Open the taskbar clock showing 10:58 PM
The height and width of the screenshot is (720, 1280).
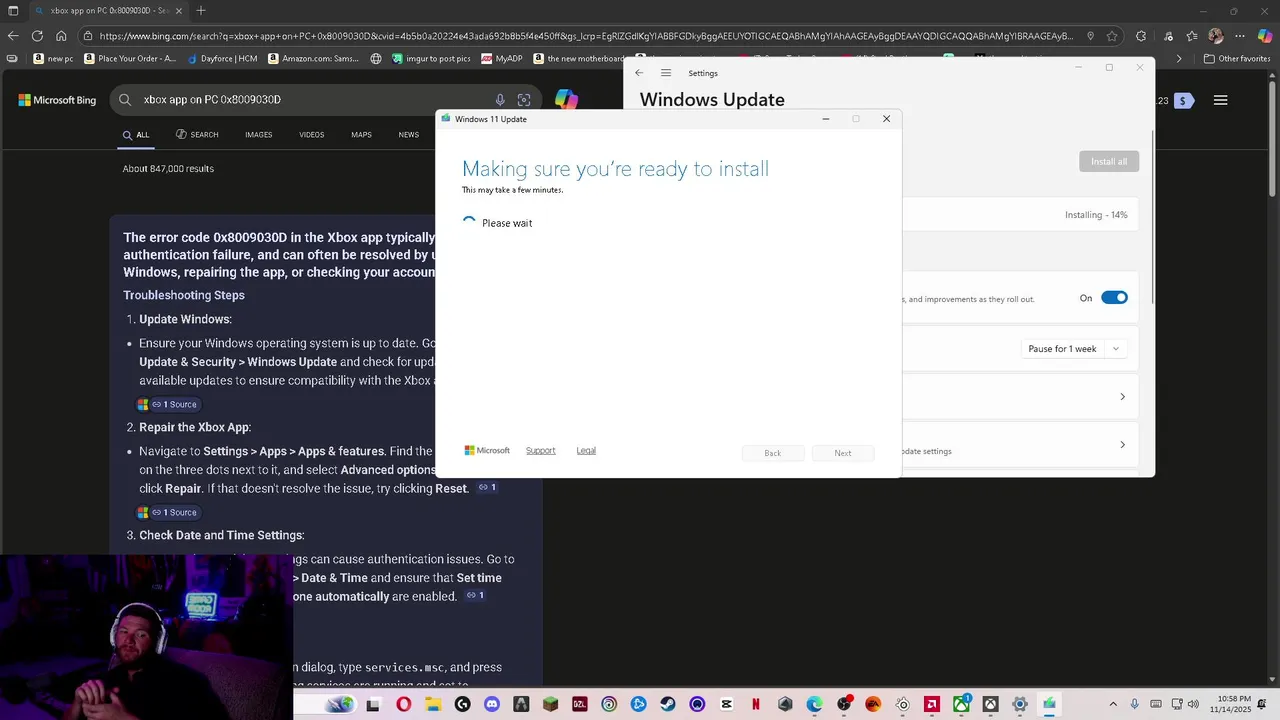pyautogui.click(x=1230, y=704)
